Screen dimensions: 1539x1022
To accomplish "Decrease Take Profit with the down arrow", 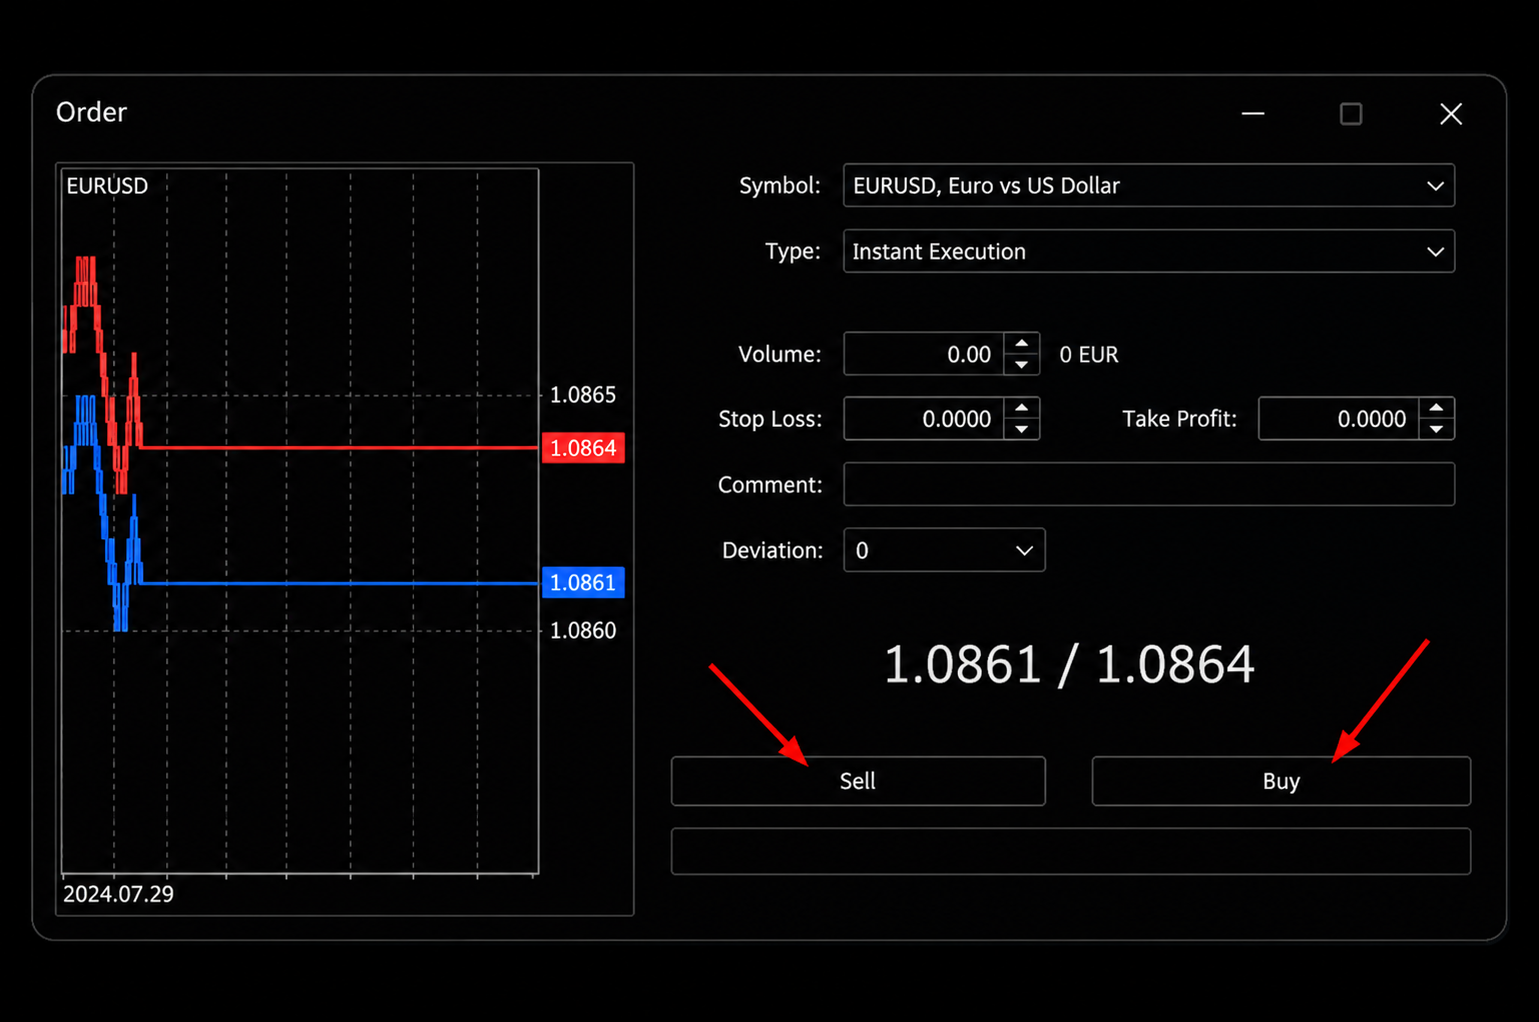I will point(1436,429).
